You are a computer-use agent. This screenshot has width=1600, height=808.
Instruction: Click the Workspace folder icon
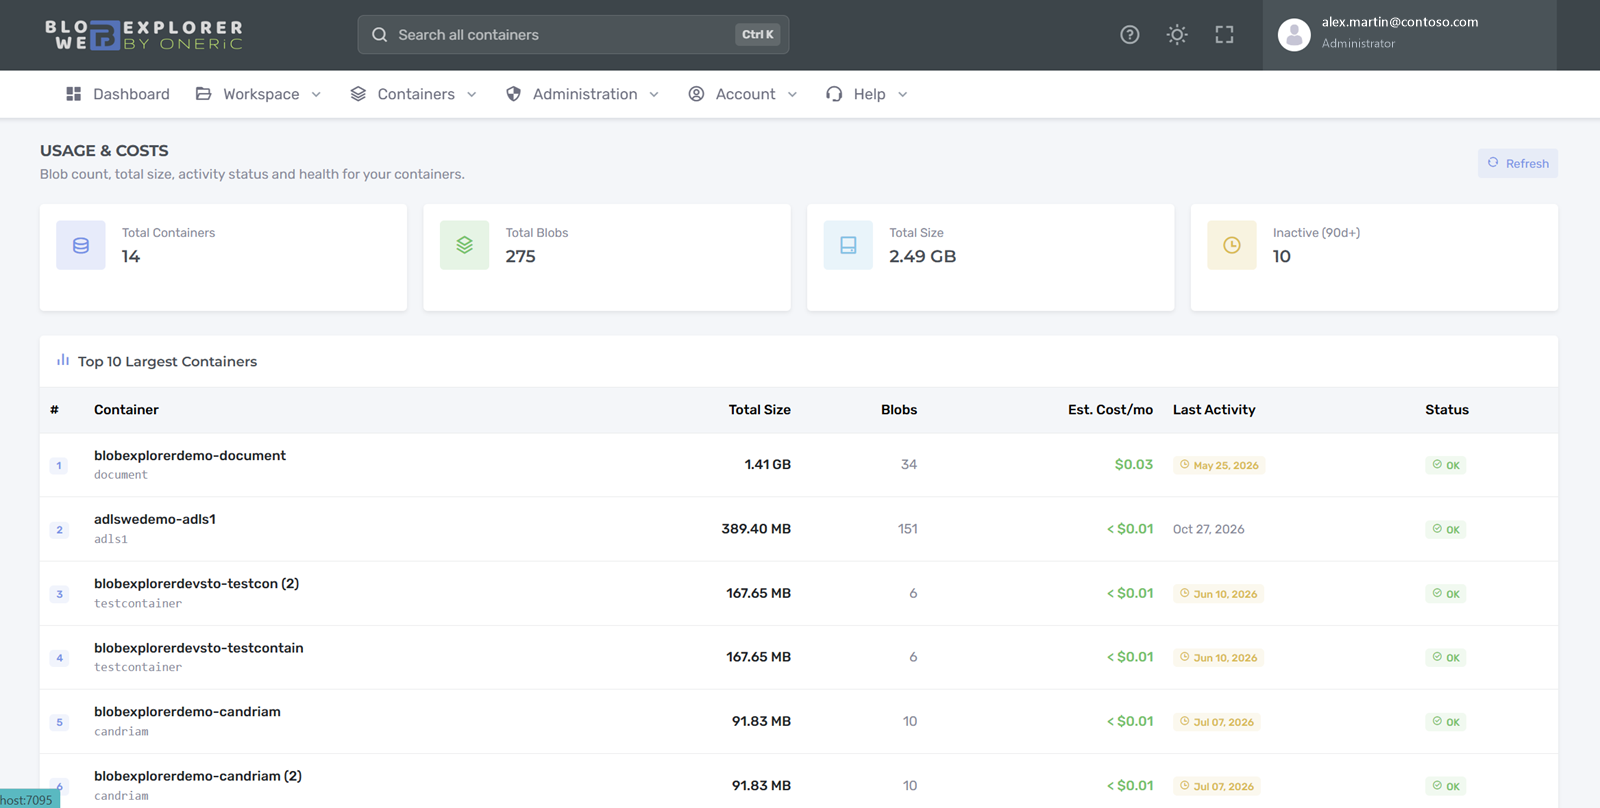coord(203,94)
